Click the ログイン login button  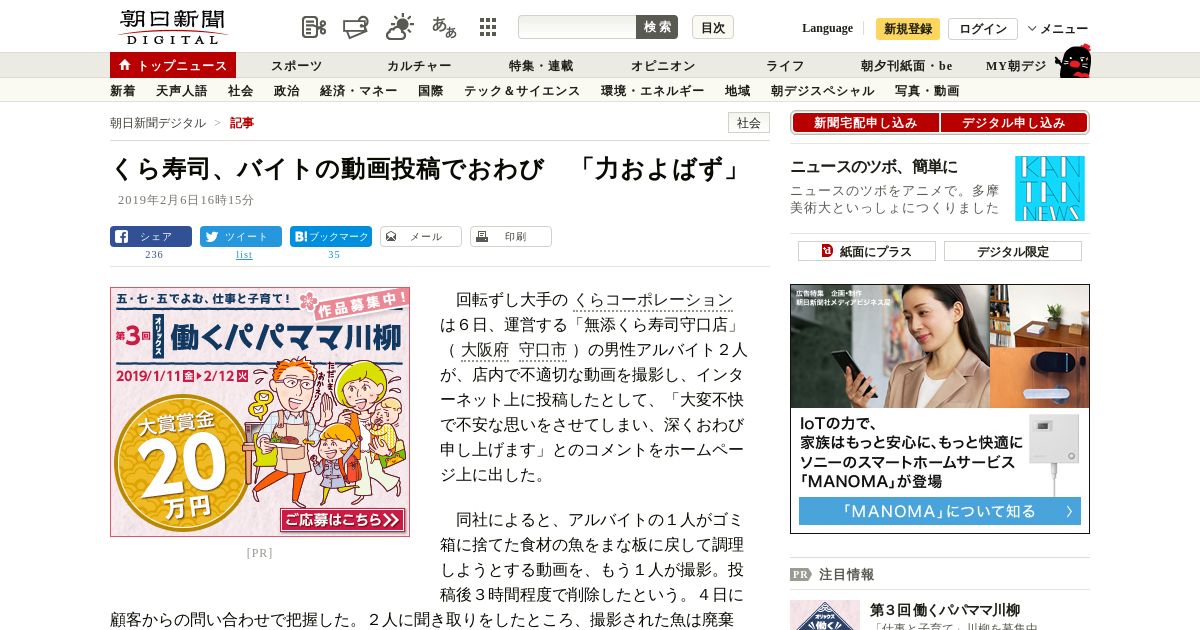983,29
